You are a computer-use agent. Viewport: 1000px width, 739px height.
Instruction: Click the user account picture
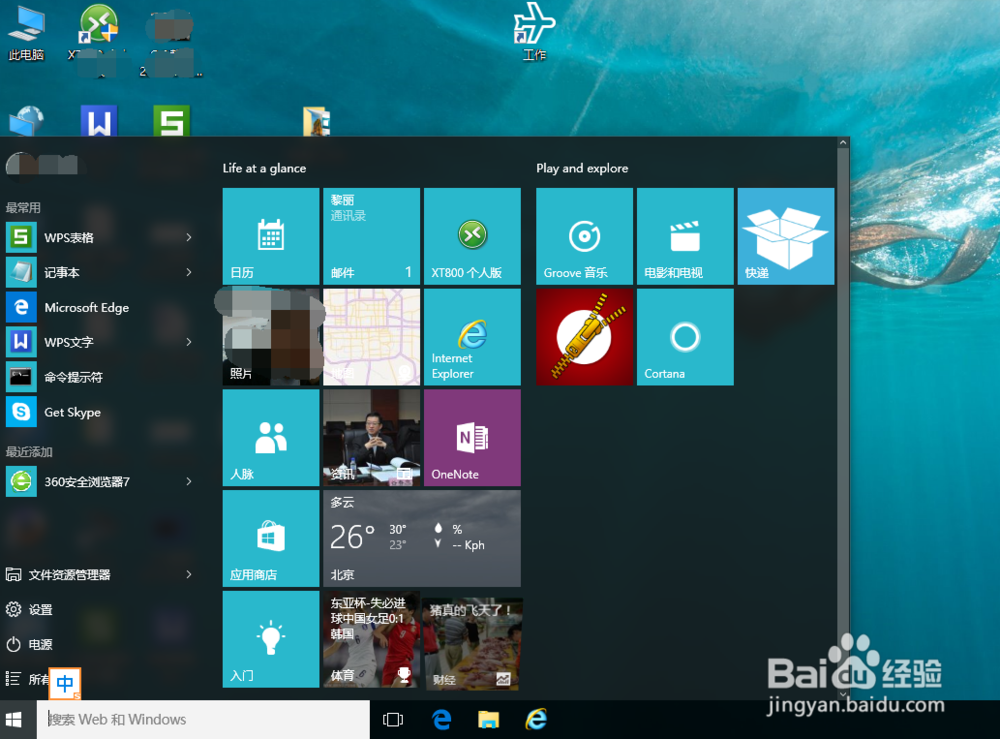[20, 165]
